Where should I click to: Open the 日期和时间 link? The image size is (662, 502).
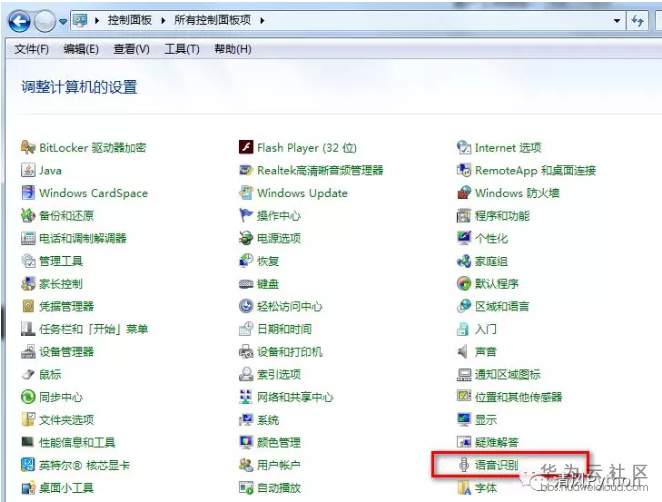pyautogui.click(x=284, y=329)
